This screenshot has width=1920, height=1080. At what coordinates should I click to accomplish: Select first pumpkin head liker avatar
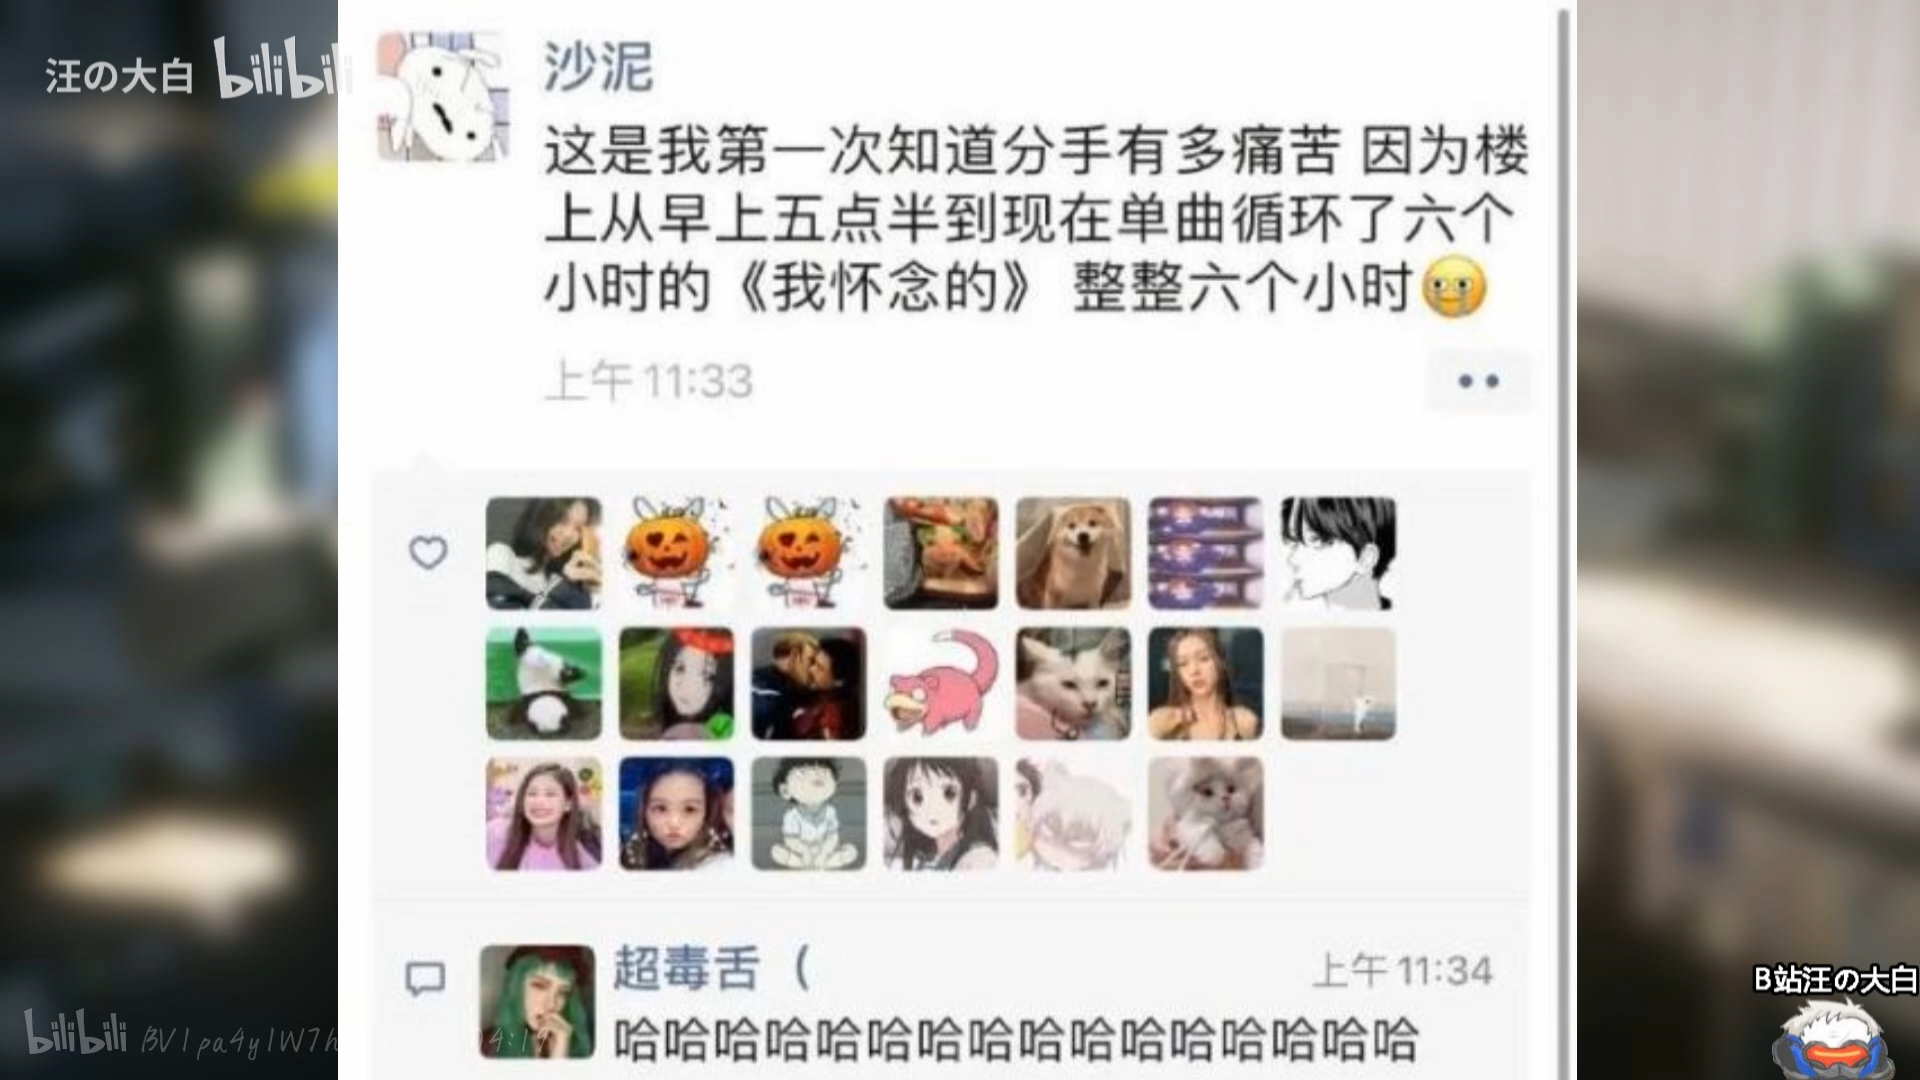coord(676,553)
